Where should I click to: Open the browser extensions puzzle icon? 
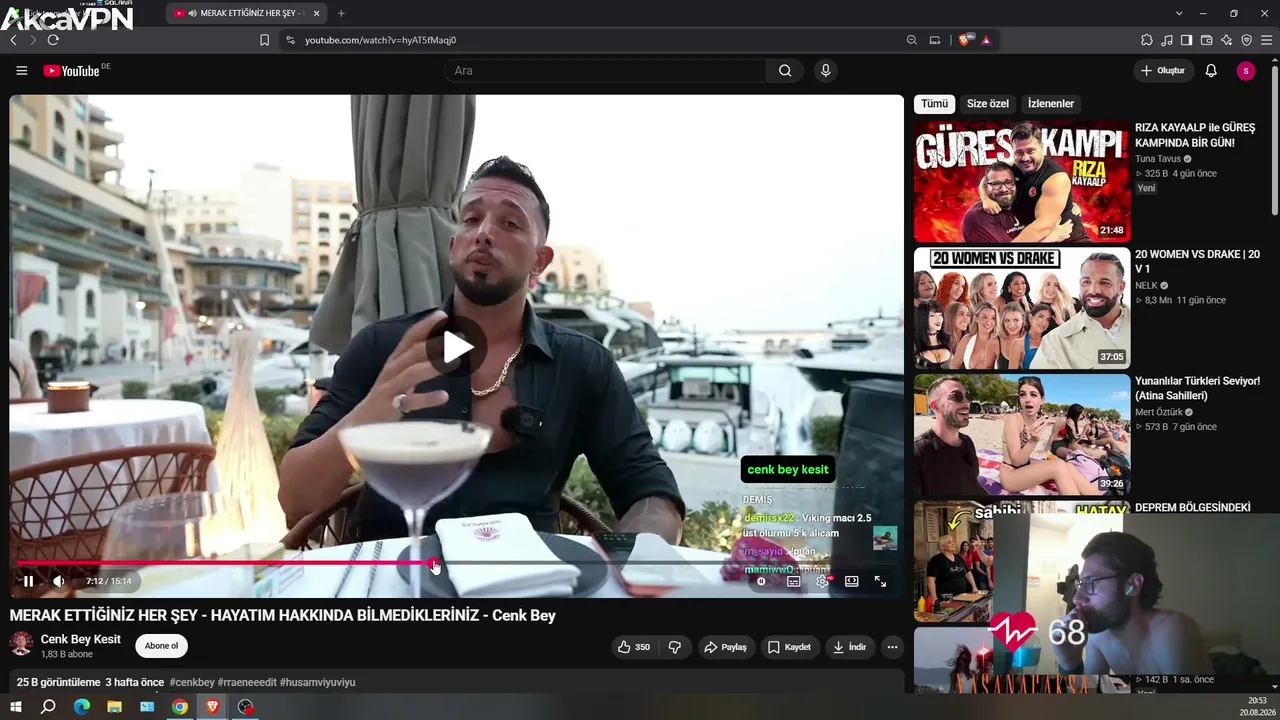point(1147,40)
